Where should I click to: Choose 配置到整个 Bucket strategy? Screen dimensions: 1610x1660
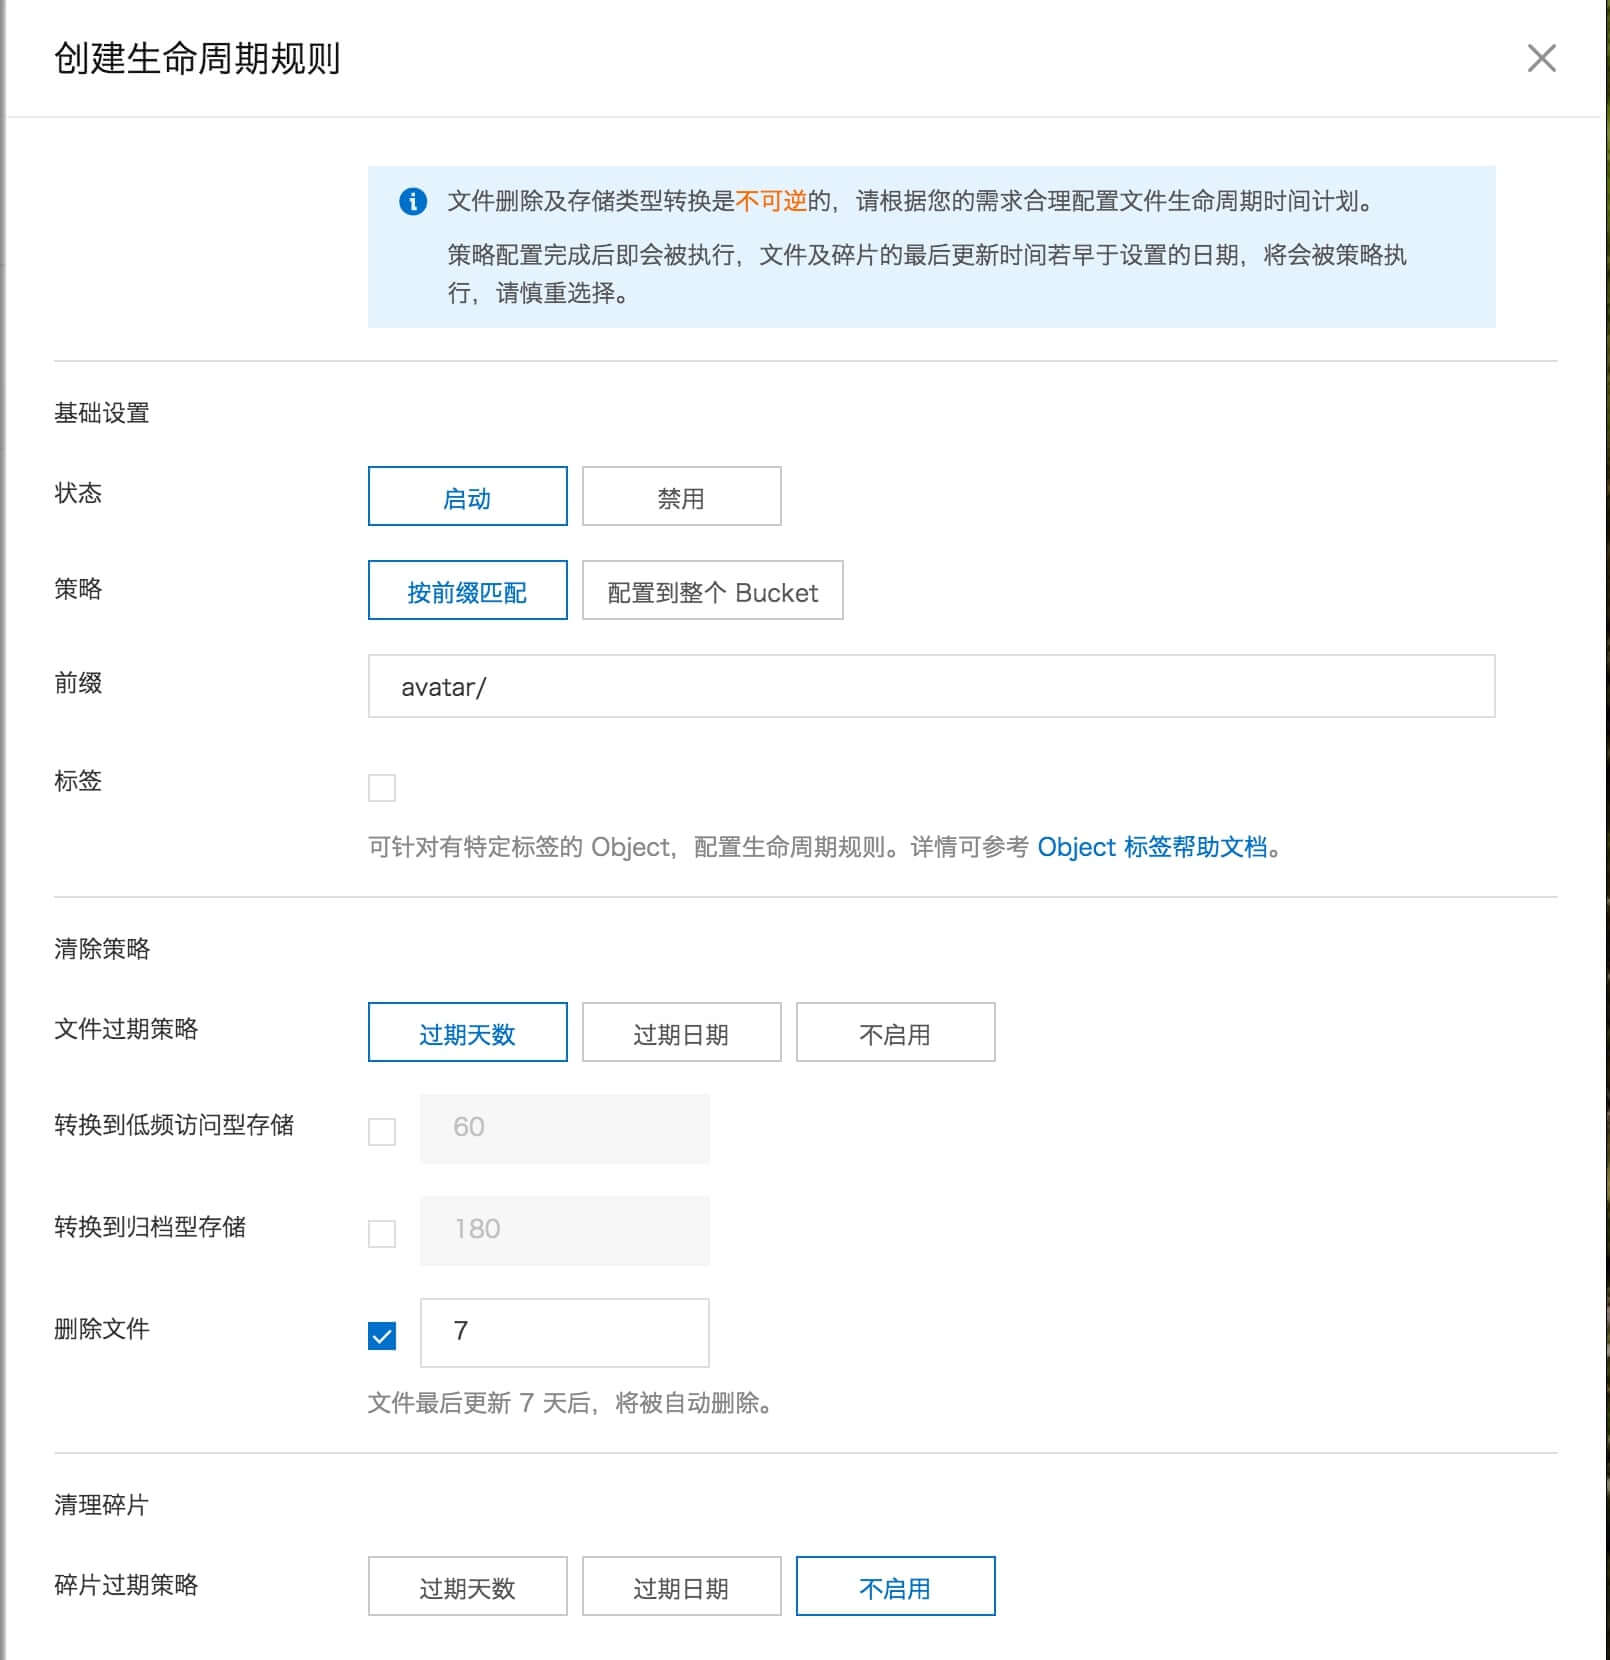(x=712, y=590)
